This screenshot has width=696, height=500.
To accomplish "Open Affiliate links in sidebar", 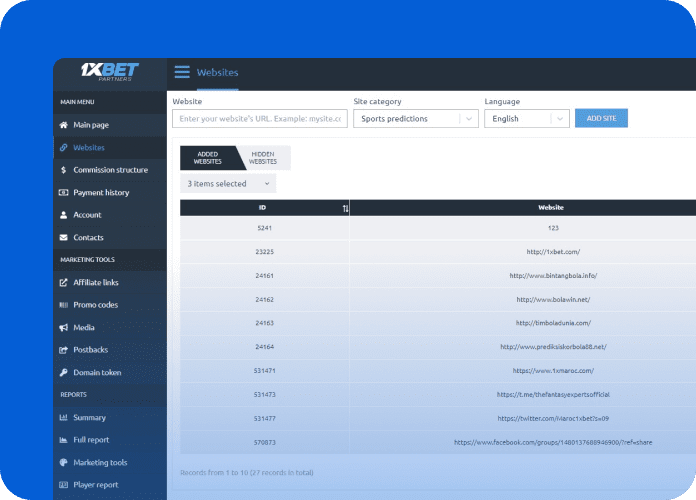I will click(95, 282).
